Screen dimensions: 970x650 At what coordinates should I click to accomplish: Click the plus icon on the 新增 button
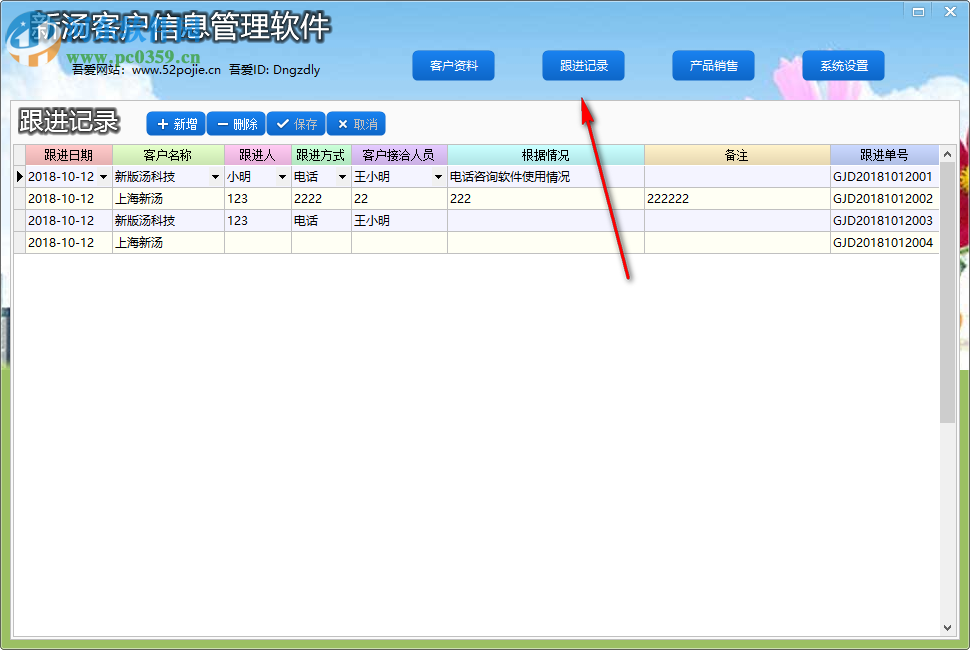click(x=163, y=123)
